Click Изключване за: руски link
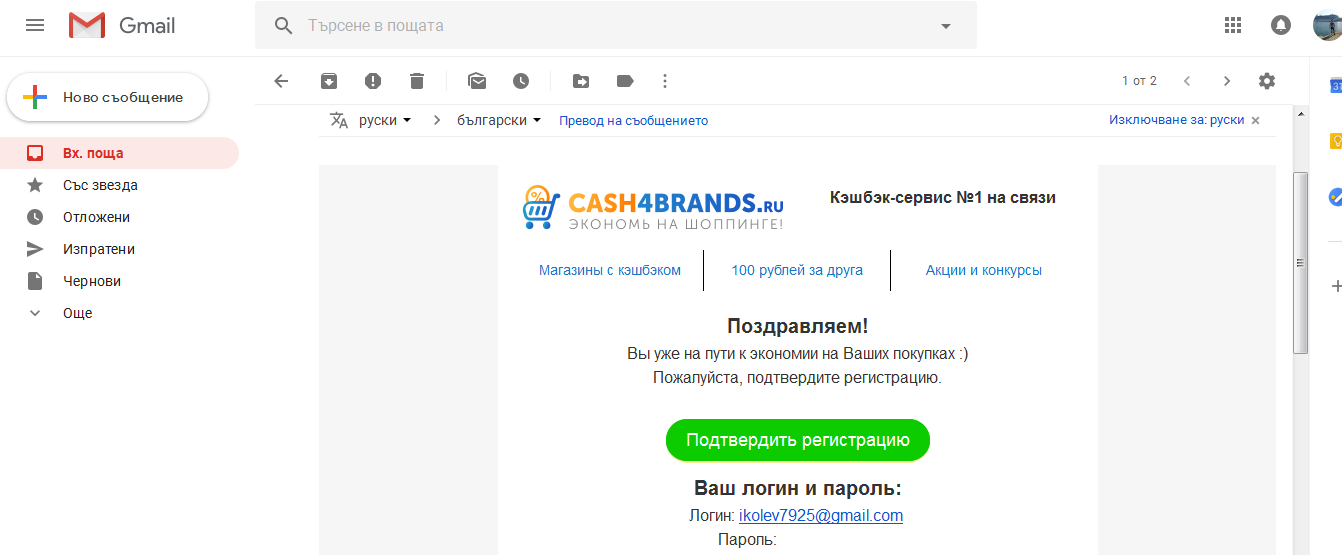Image resolution: width=1342 pixels, height=555 pixels. [1176, 119]
